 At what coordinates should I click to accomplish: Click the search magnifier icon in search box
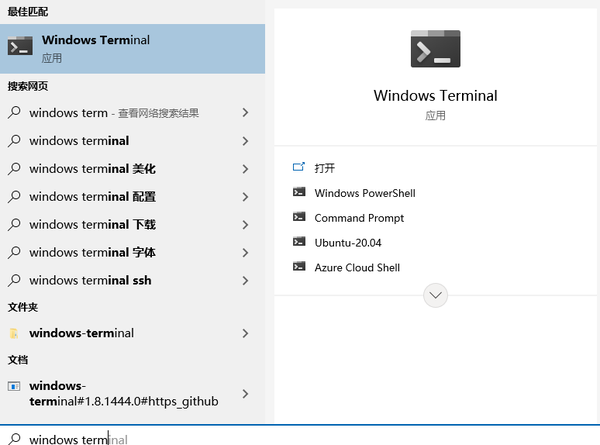(x=14, y=439)
